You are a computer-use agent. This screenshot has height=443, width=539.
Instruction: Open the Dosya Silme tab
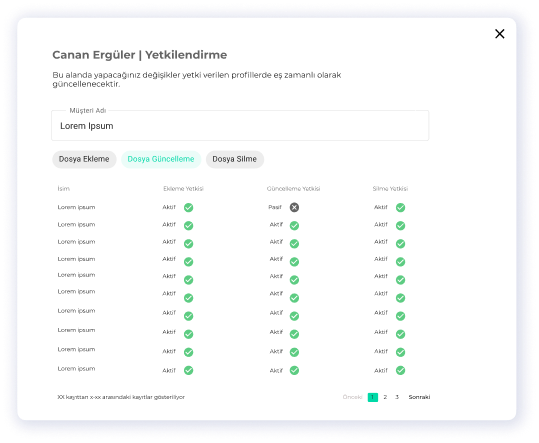click(x=235, y=159)
